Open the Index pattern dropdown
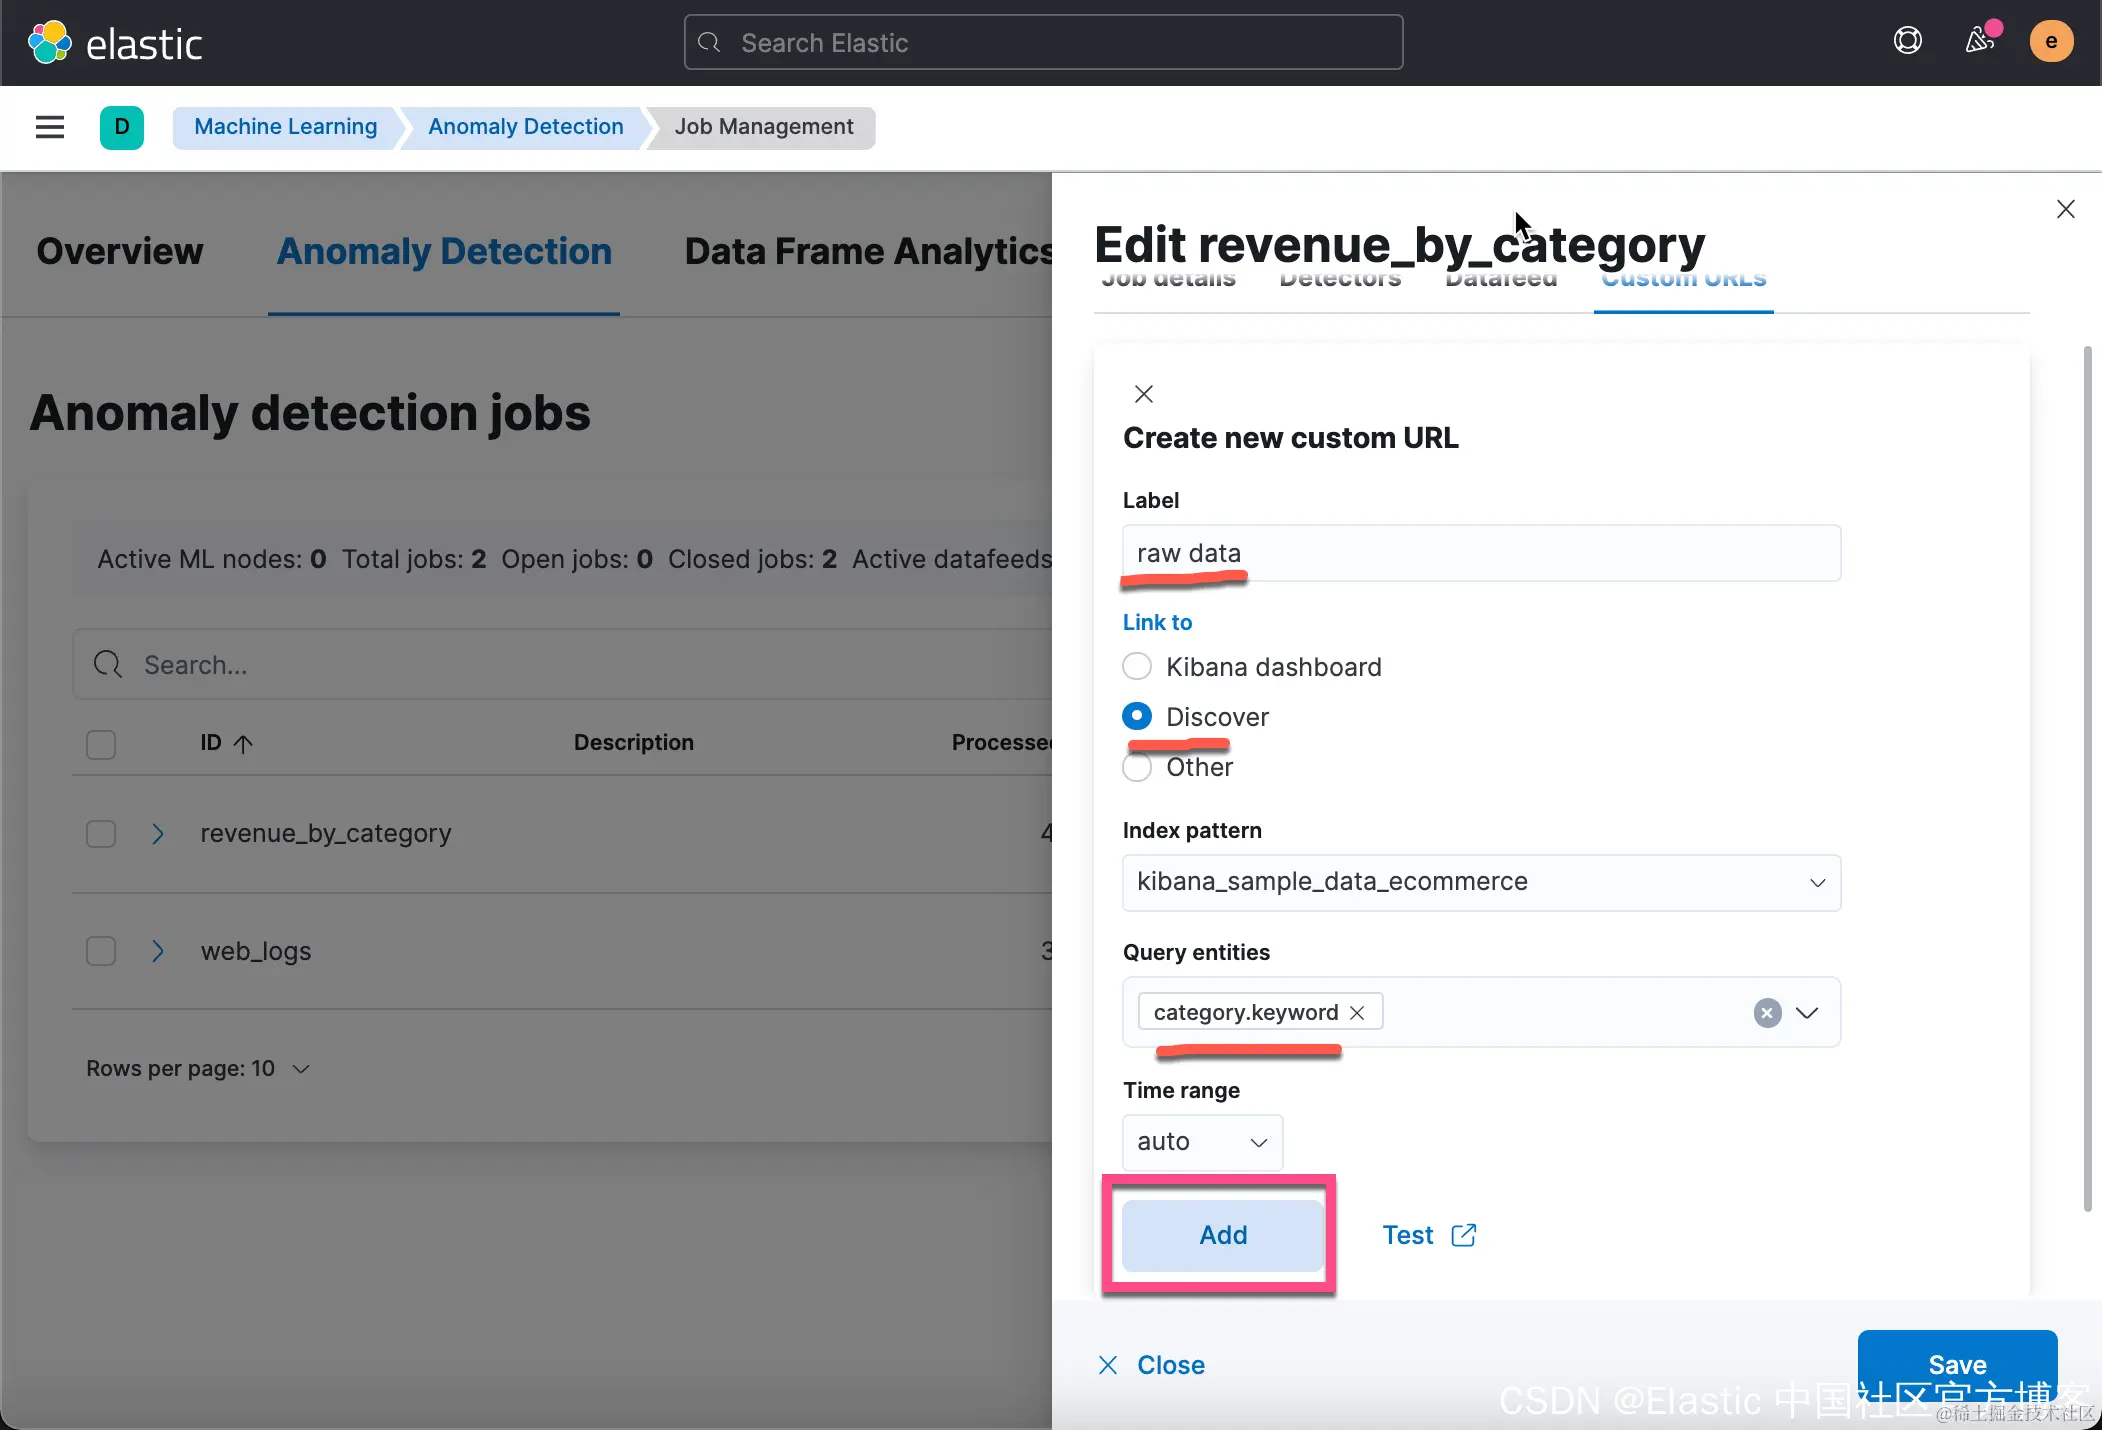This screenshot has width=2102, height=1430. click(x=1480, y=882)
